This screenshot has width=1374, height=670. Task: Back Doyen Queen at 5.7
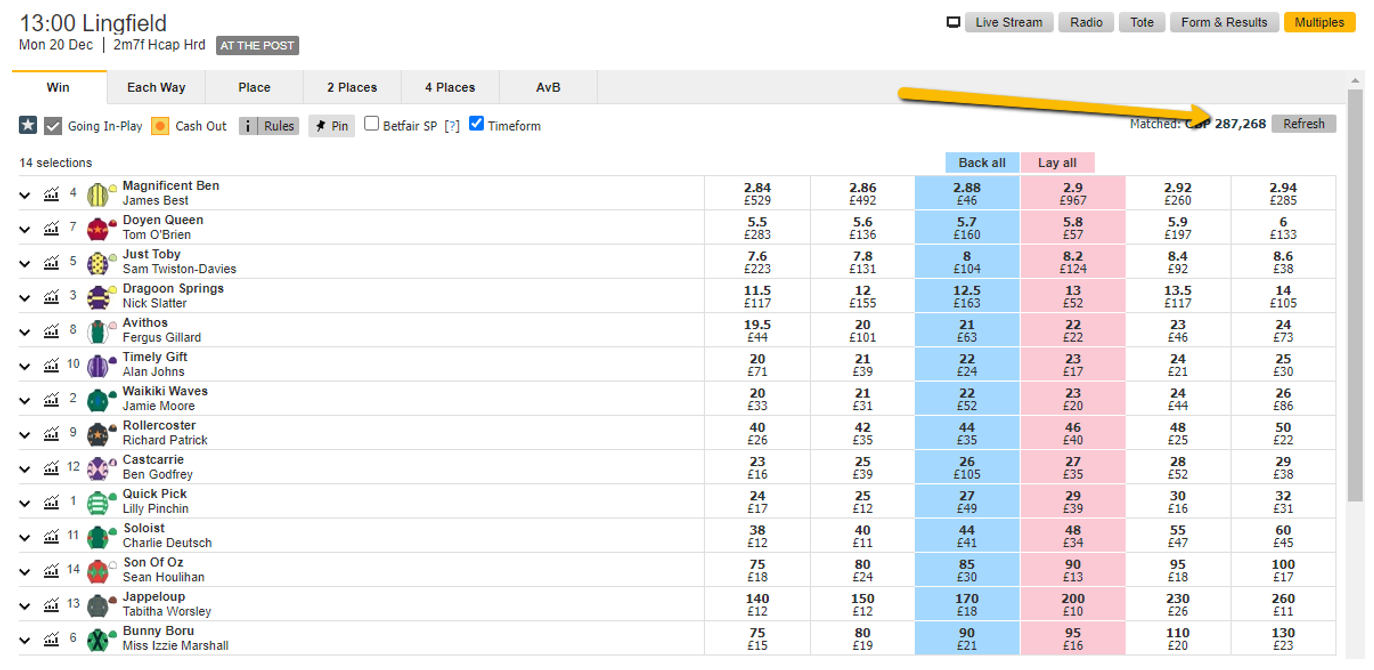click(967, 228)
